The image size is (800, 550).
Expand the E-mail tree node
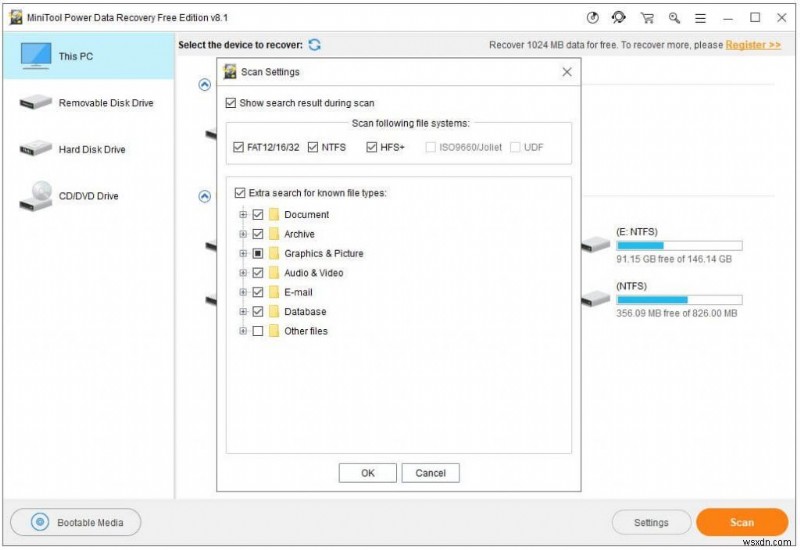coord(243,292)
